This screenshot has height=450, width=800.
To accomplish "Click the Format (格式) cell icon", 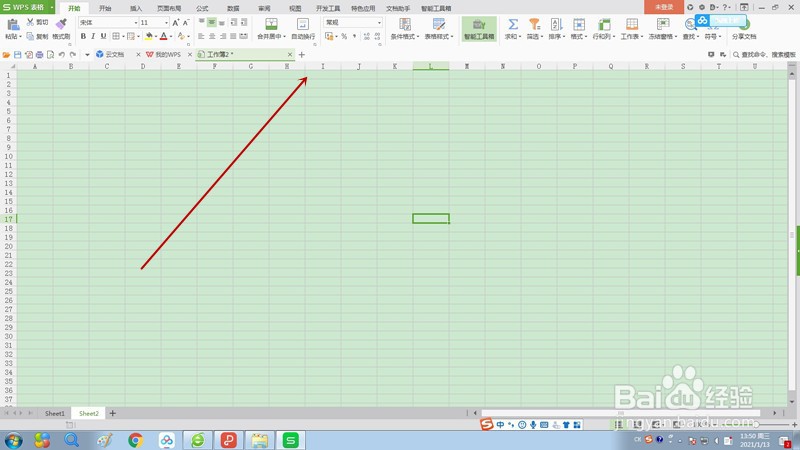I will pyautogui.click(x=579, y=24).
